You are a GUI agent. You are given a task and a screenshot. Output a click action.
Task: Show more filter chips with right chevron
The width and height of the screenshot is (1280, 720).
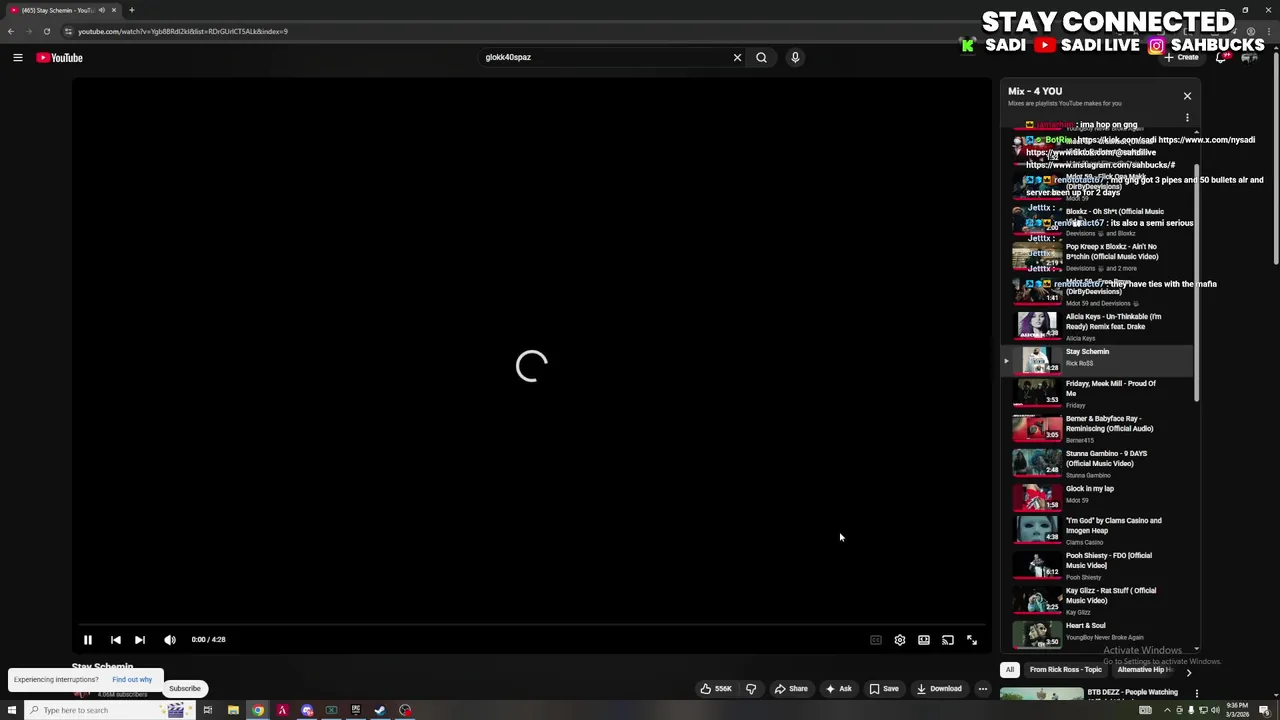pyautogui.click(x=1188, y=671)
